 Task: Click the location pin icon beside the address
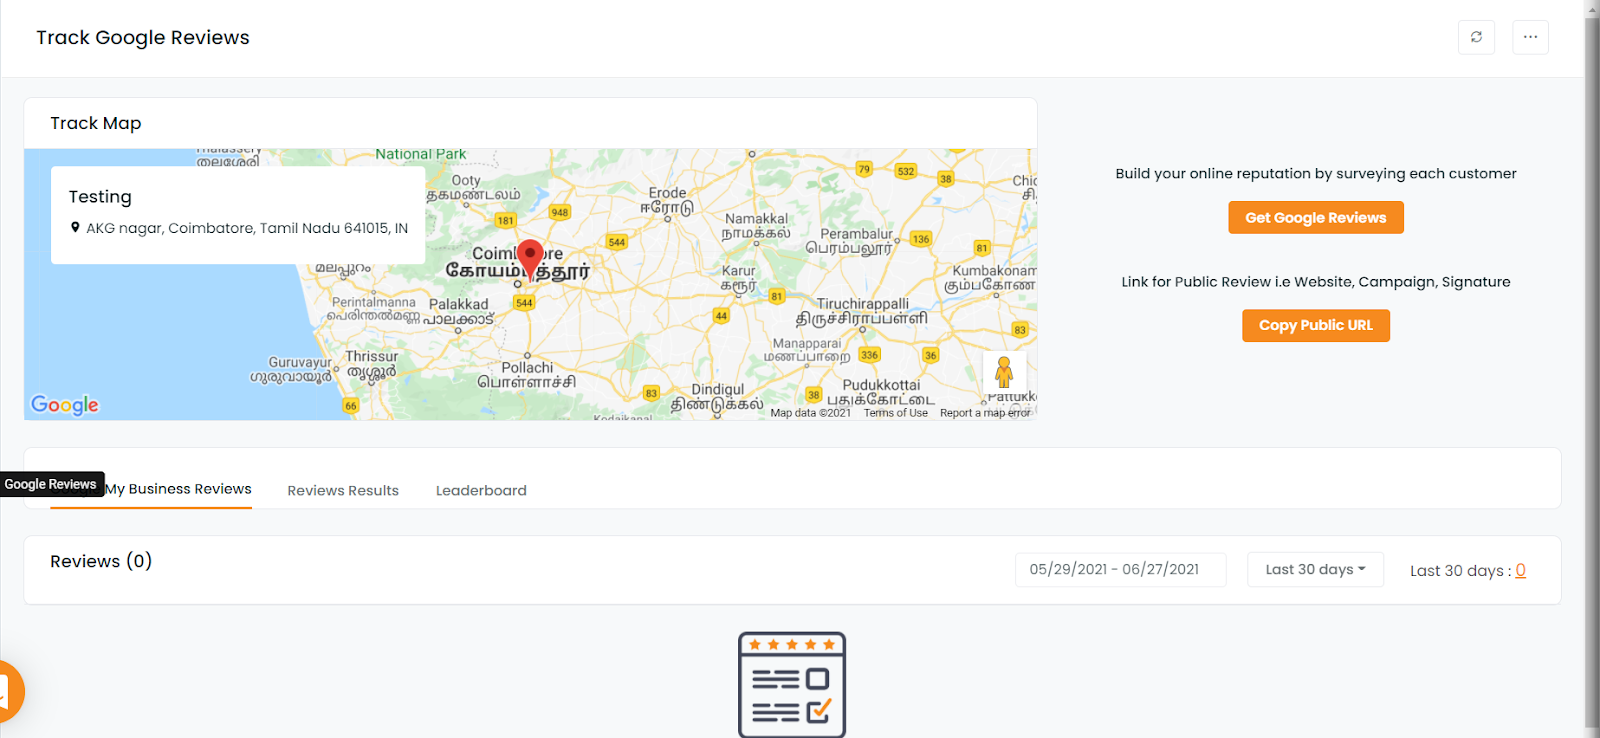pyautogui.click(x=75, y=228)
